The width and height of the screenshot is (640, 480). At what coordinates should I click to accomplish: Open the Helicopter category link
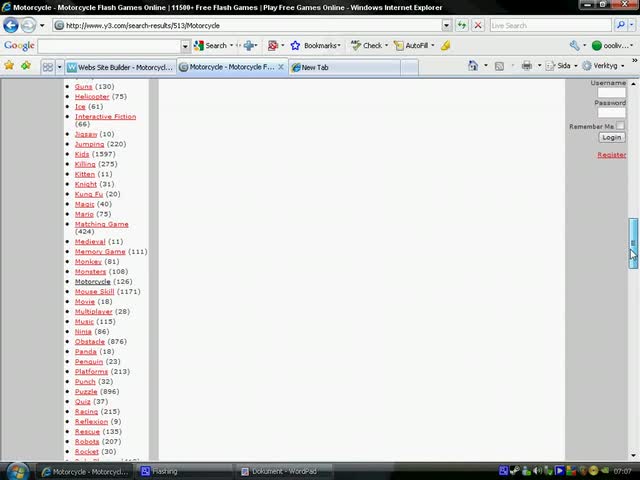[x=92, y=97]
